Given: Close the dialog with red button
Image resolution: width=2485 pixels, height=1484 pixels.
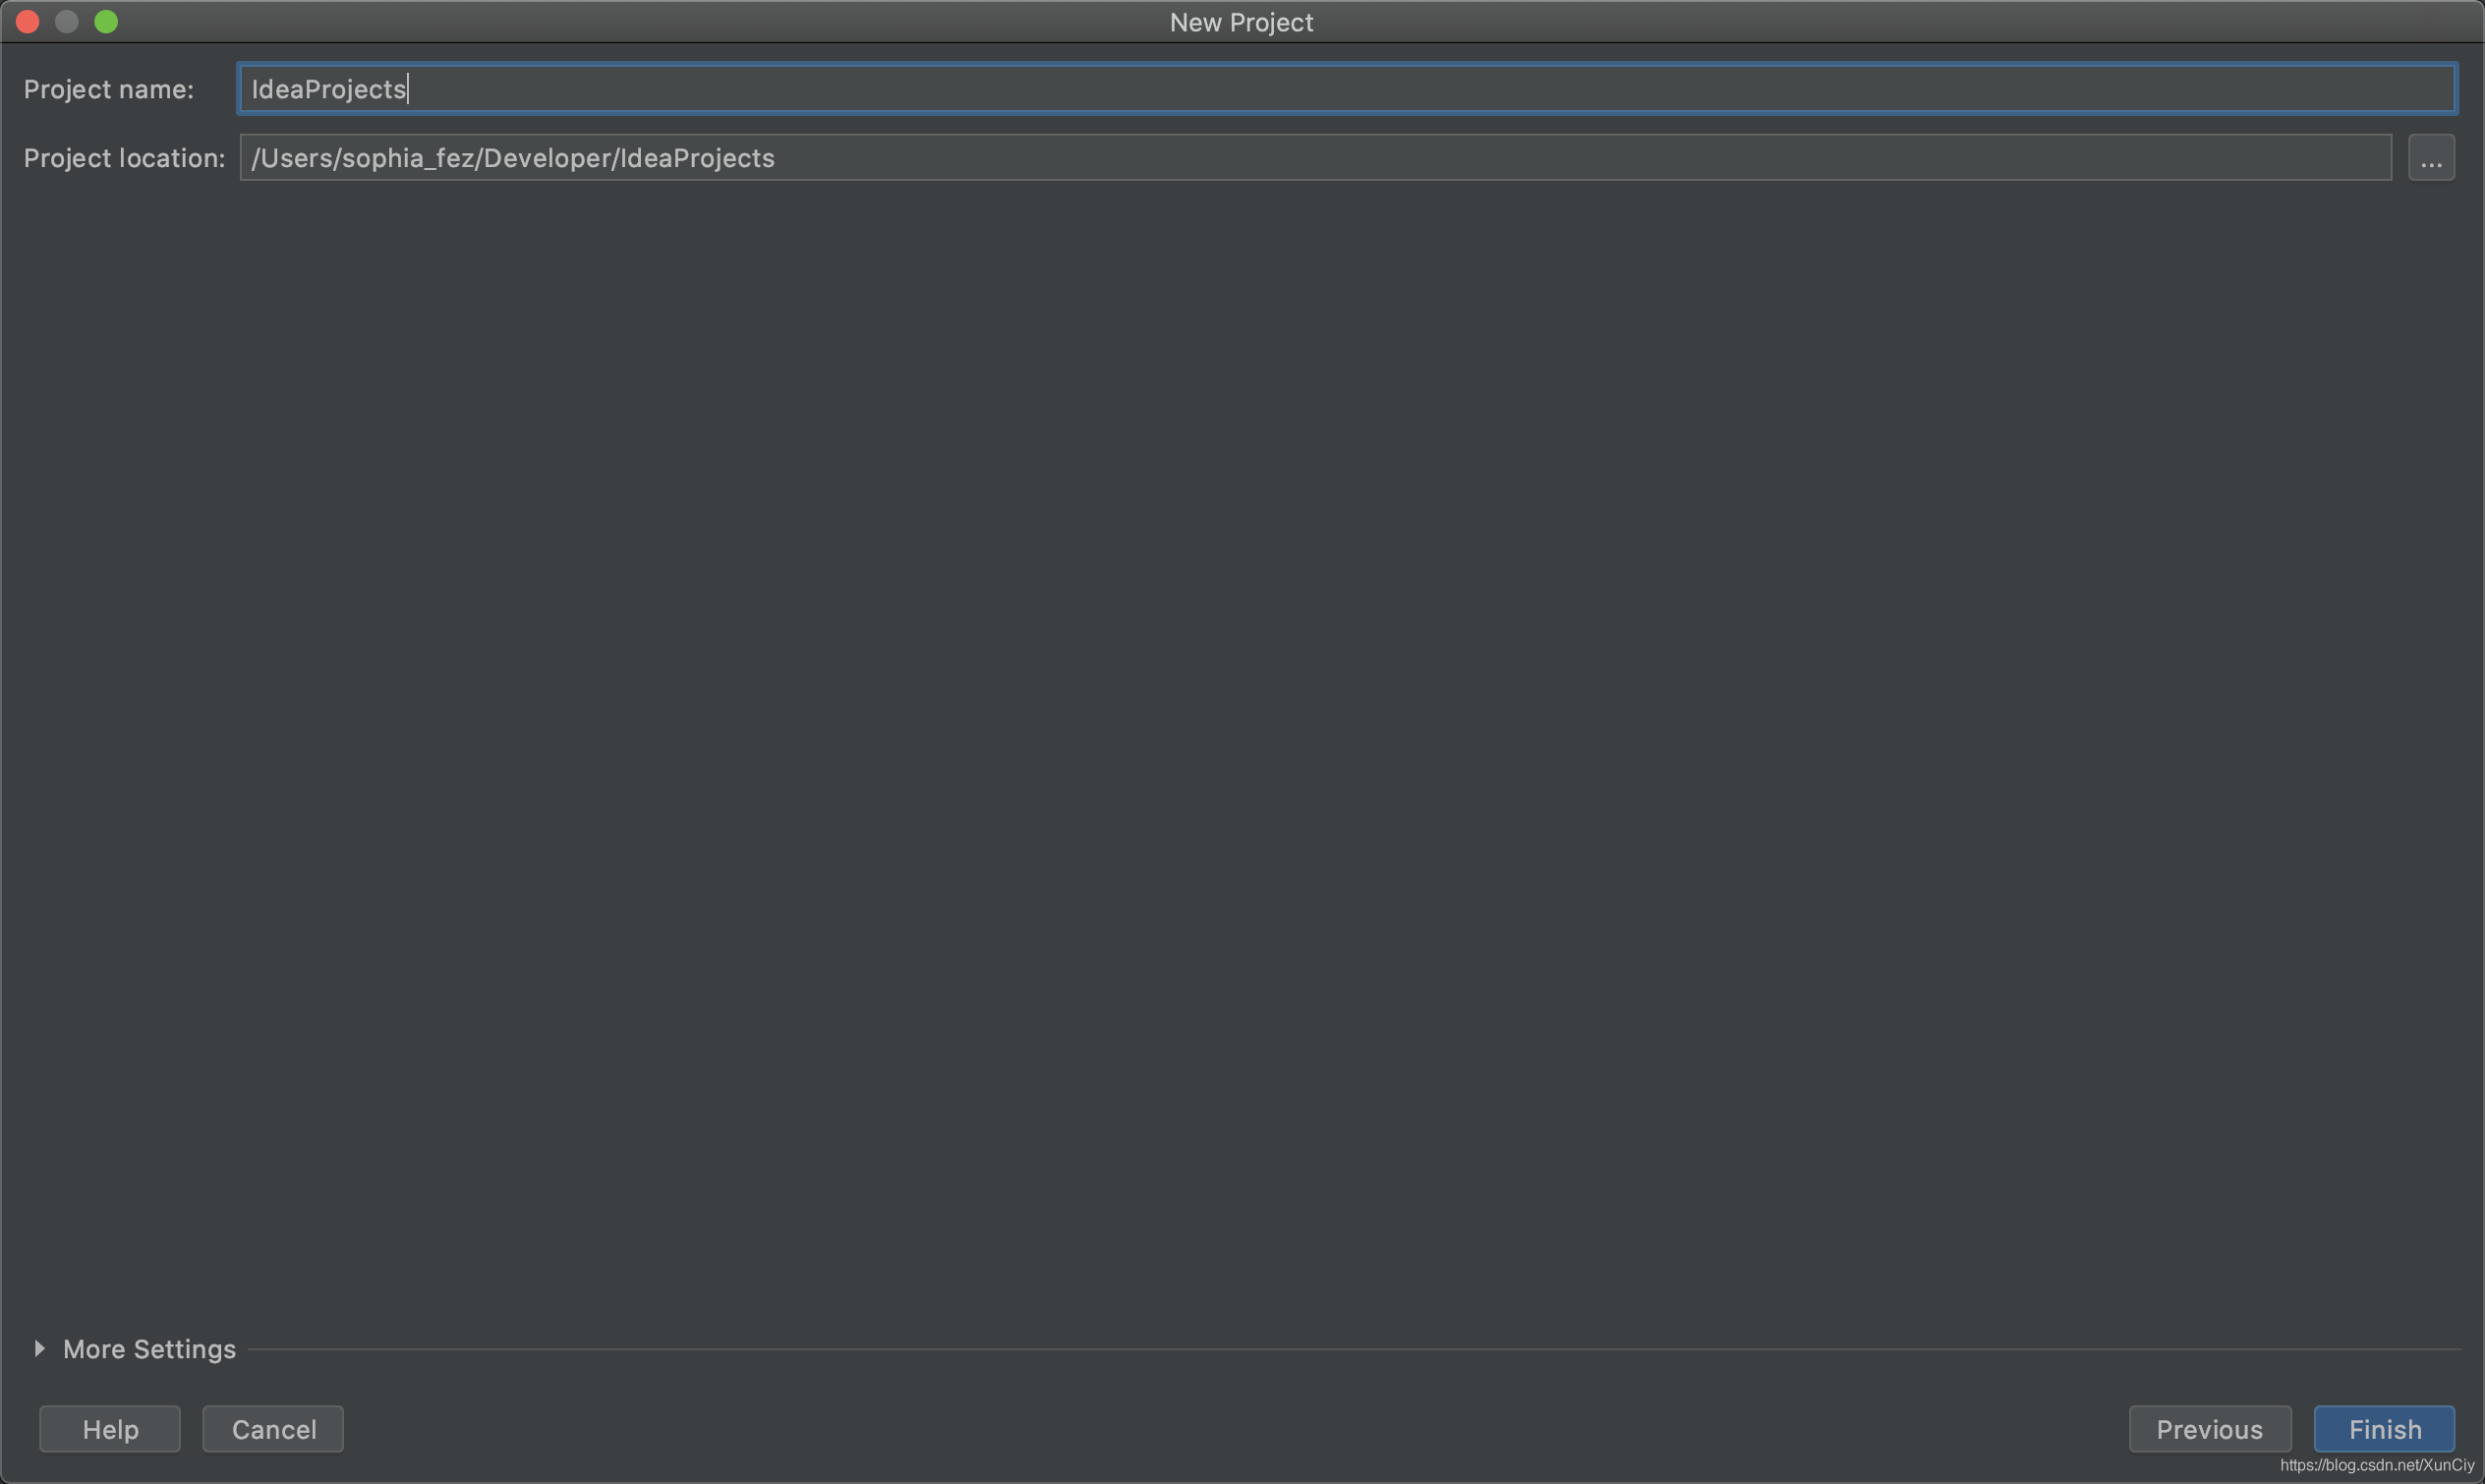Looking at the screenshot, I should click(28, 22).
